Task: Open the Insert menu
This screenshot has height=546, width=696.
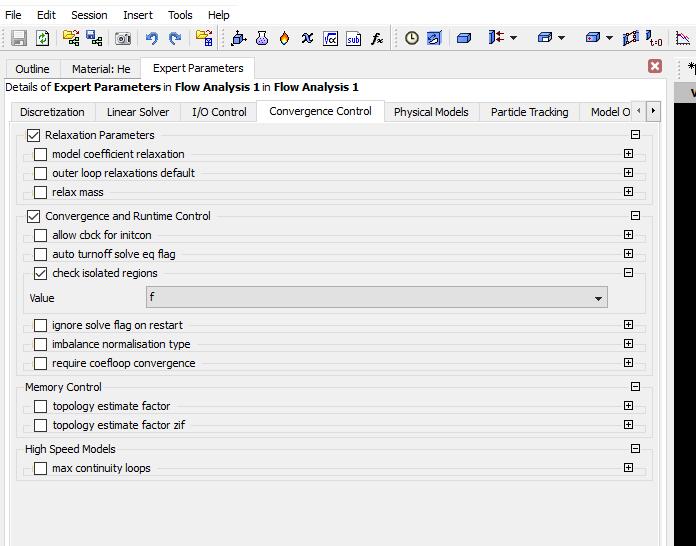Action: coord(138,15)
